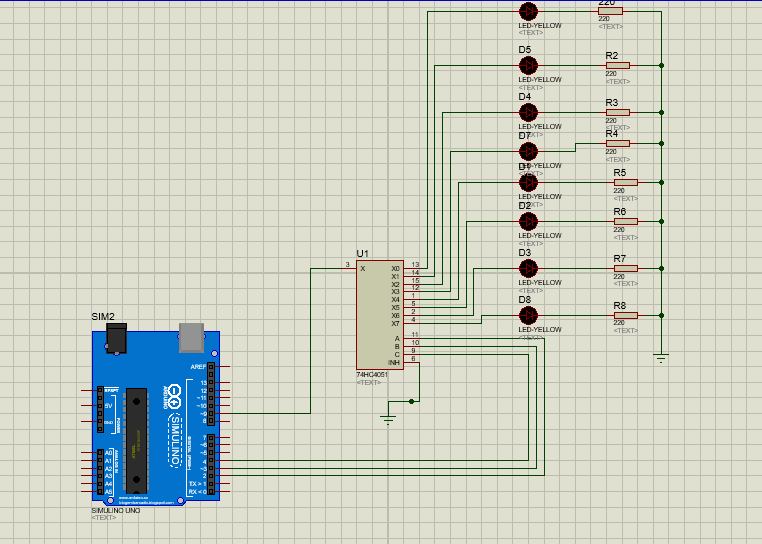The width and height of the screenshot is (762, 544).
Task: Click the R8 reference label
Action: [x=620, y=305]
